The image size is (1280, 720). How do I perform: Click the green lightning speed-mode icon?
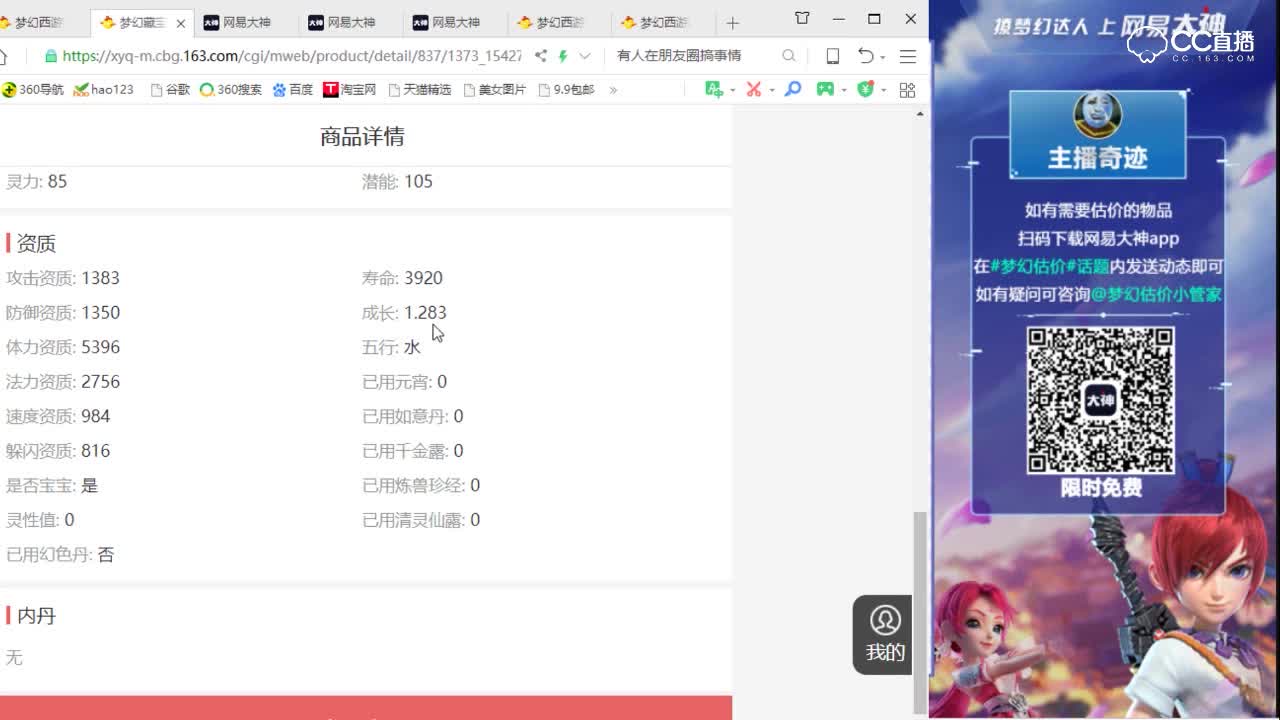click(563, 56)
